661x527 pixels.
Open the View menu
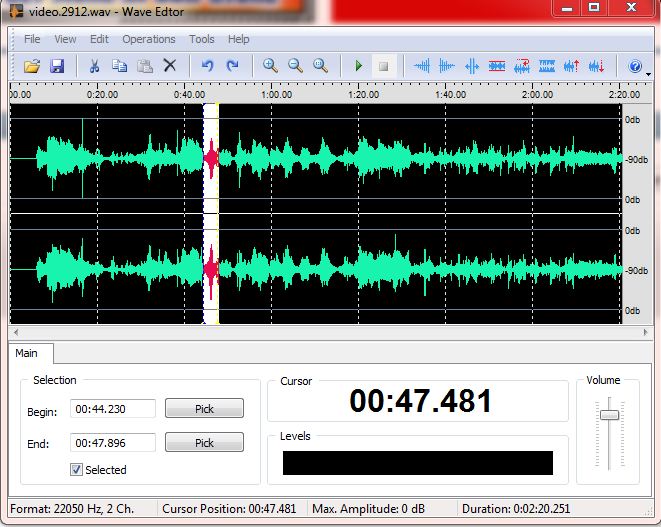pos(65,39)
